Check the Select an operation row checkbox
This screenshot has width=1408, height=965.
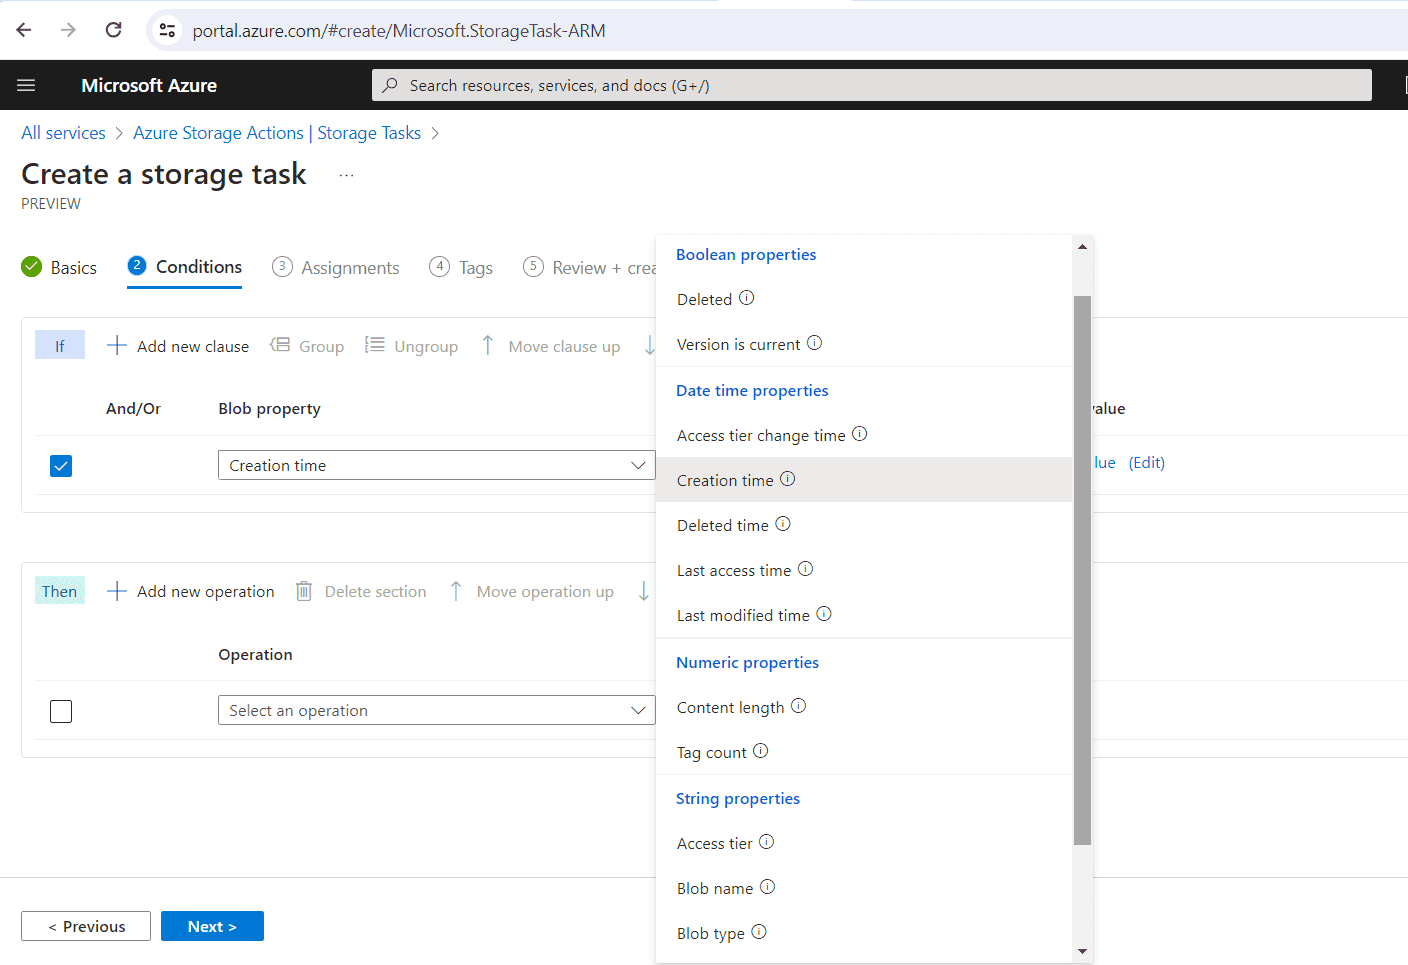pos(61,711)
